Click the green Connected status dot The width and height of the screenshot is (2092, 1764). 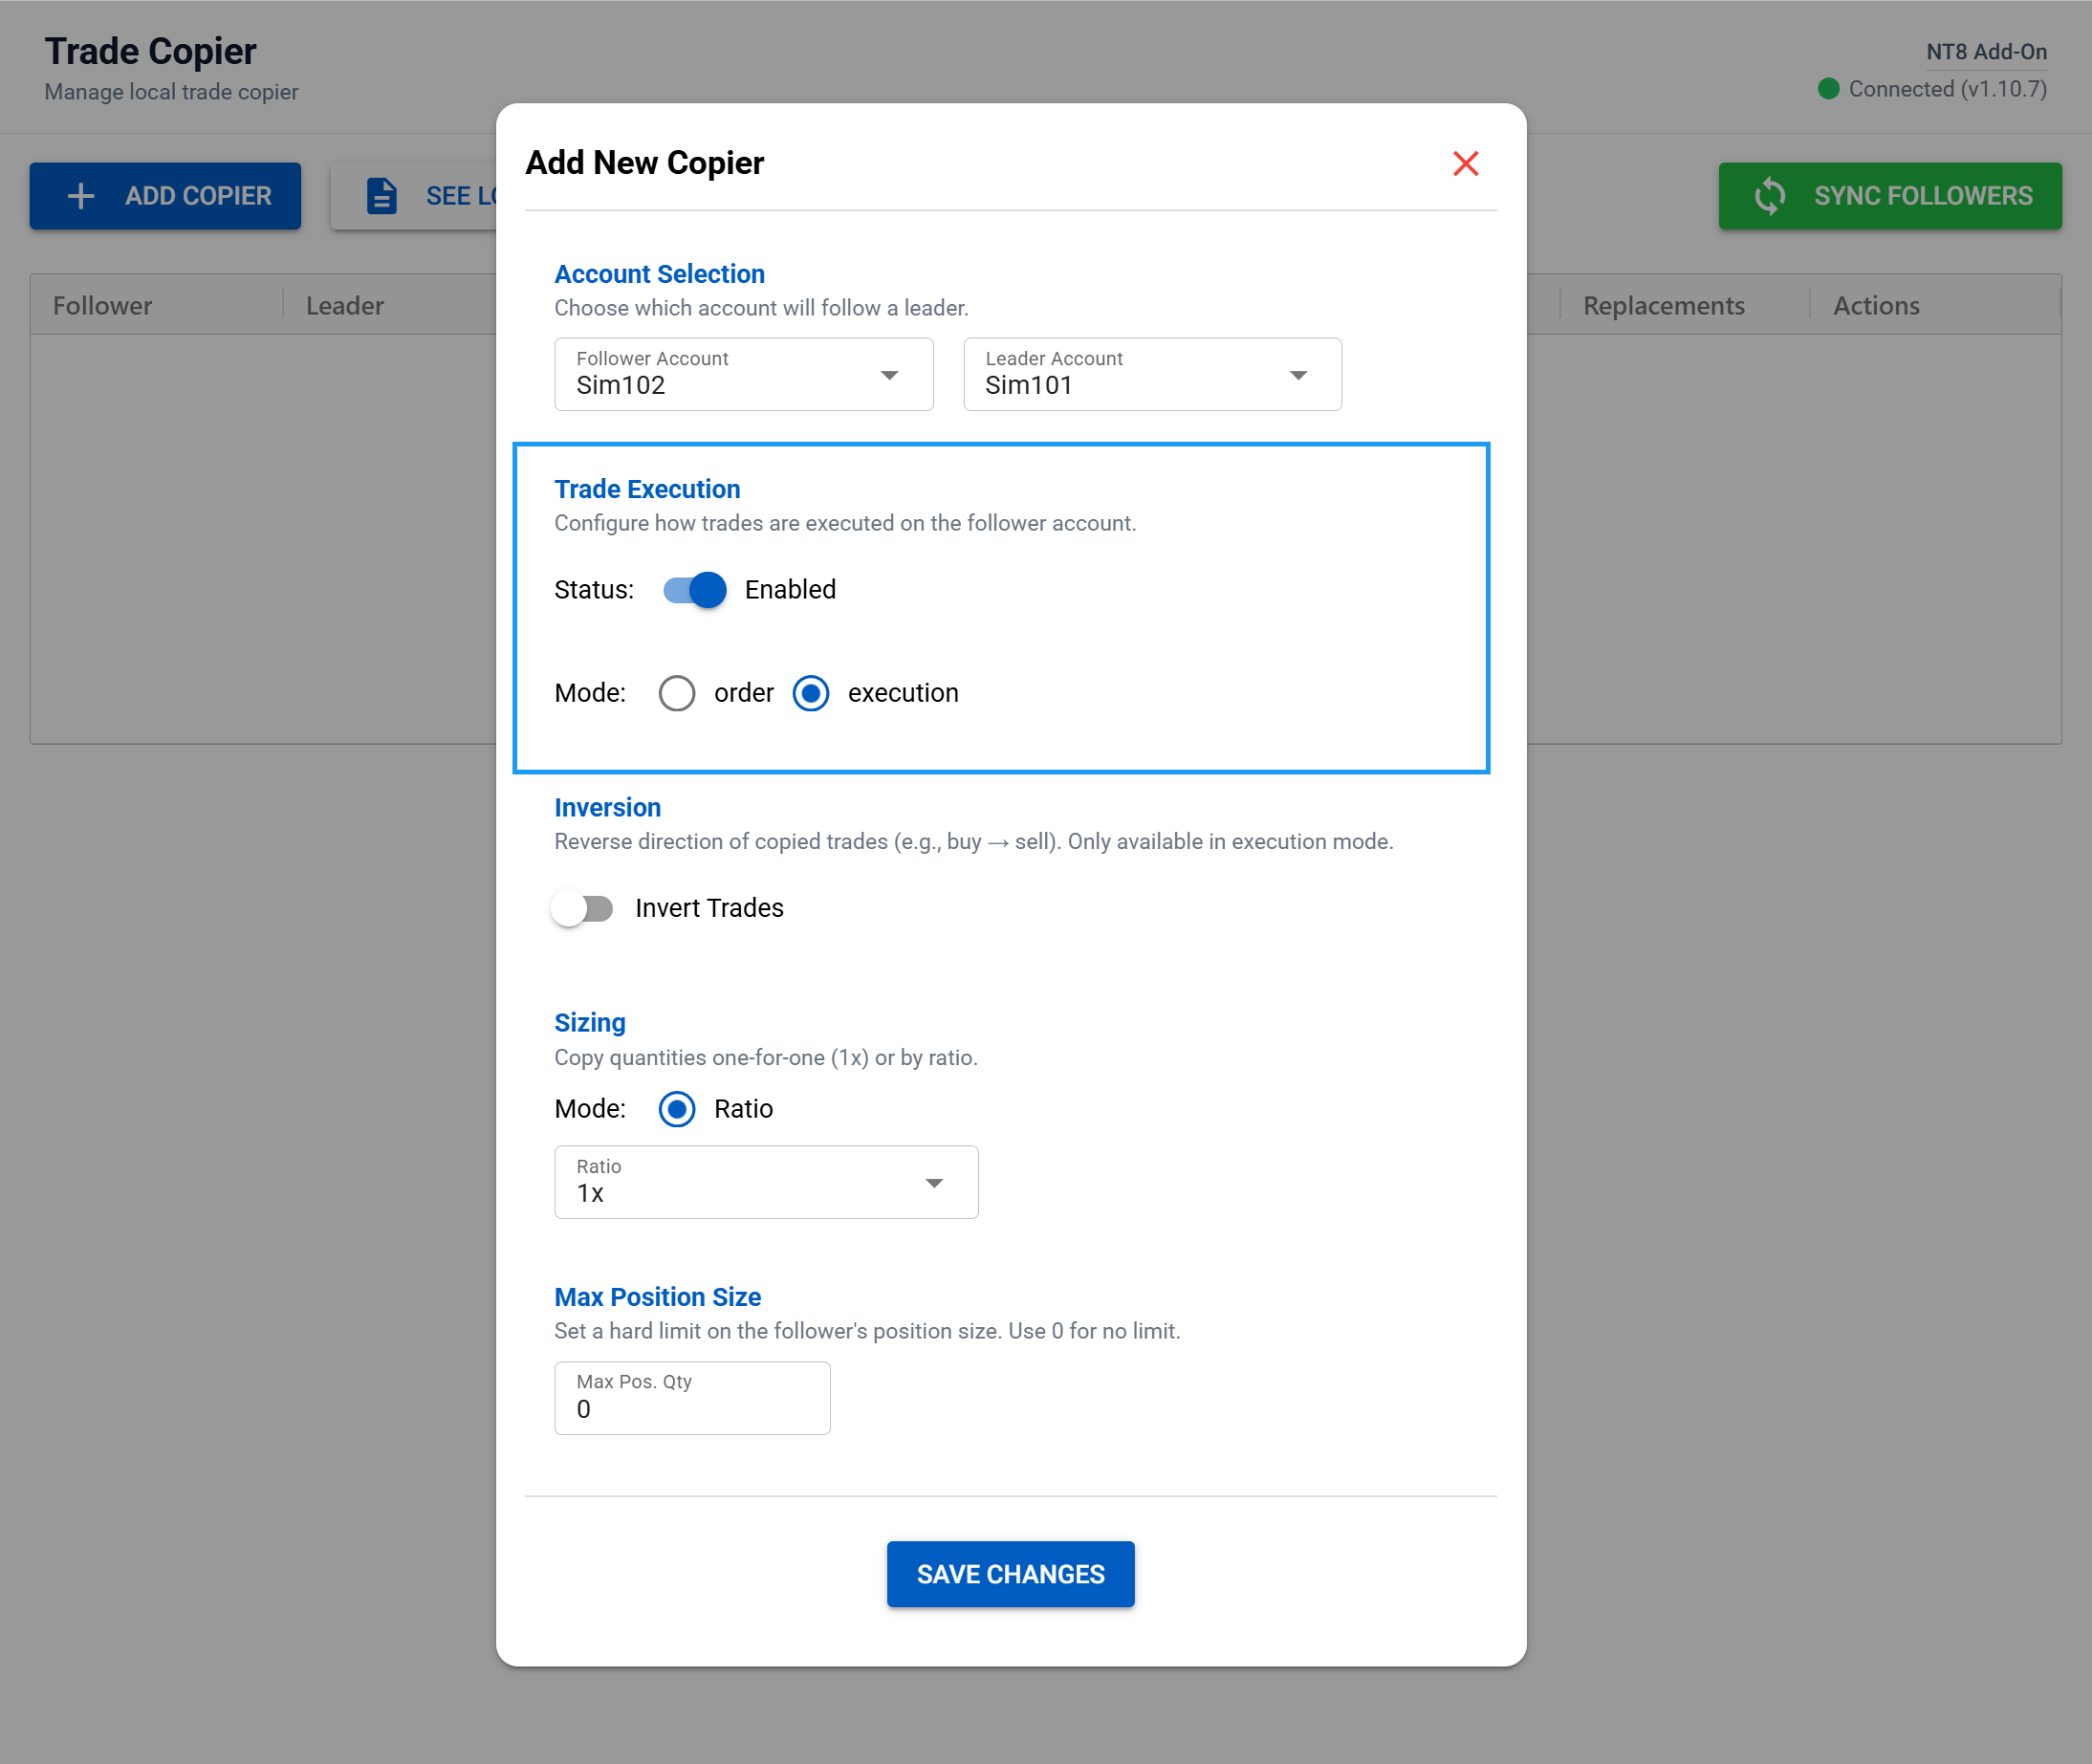click(1828, 89)
